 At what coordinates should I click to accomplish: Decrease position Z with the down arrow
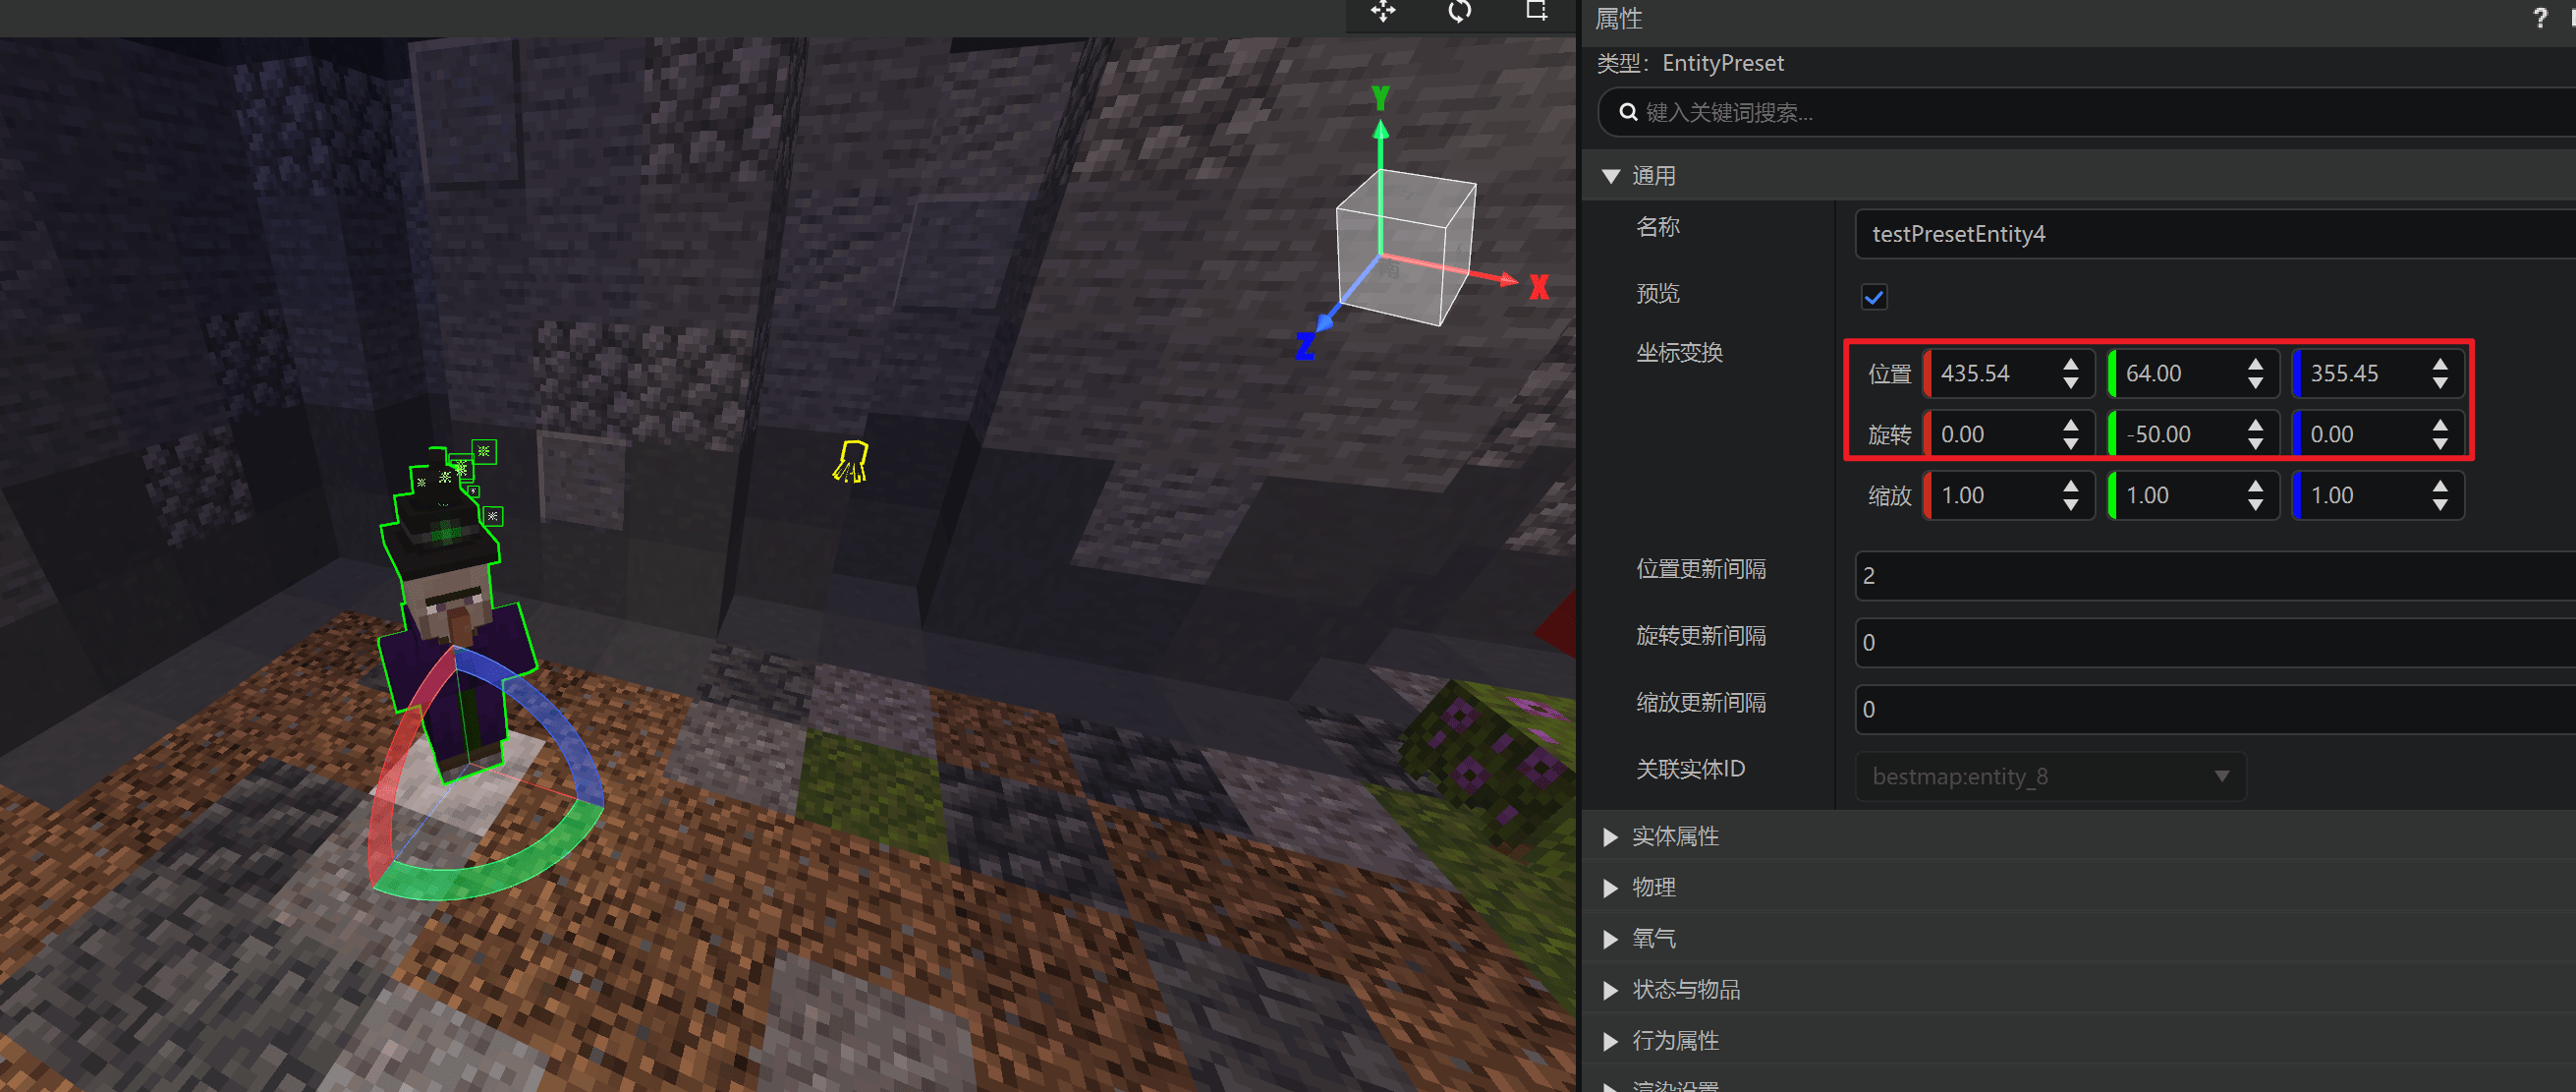2440,384
